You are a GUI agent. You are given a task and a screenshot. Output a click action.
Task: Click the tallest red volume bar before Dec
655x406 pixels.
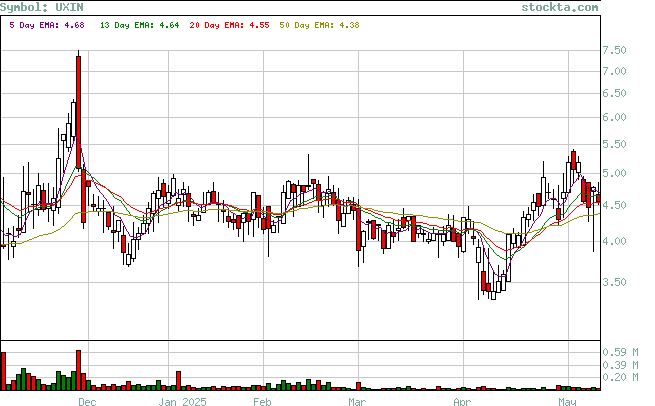79,370
